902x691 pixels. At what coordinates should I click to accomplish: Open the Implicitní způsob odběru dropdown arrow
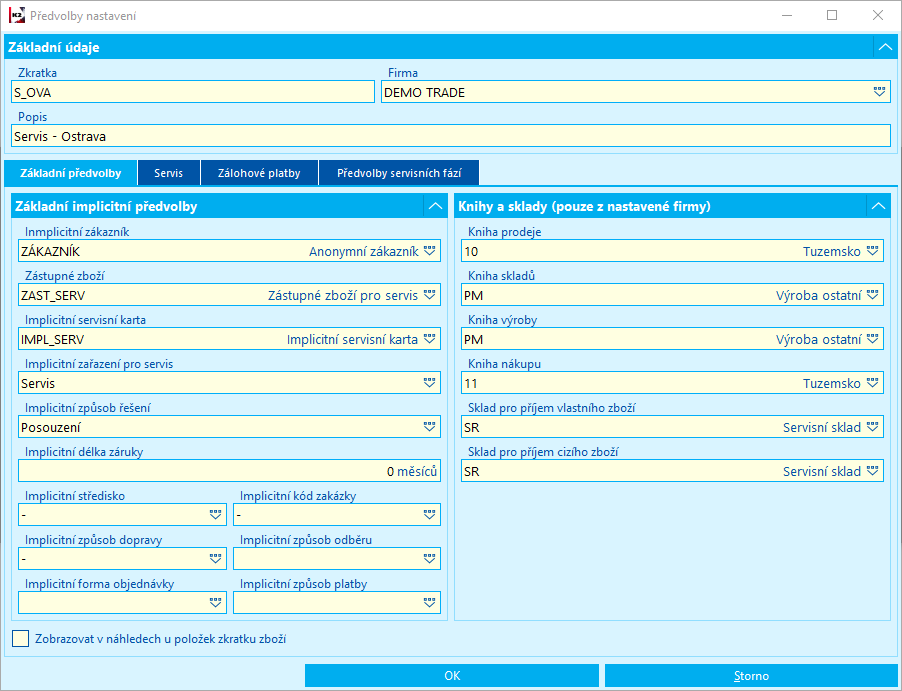click(x=429, y=559)
